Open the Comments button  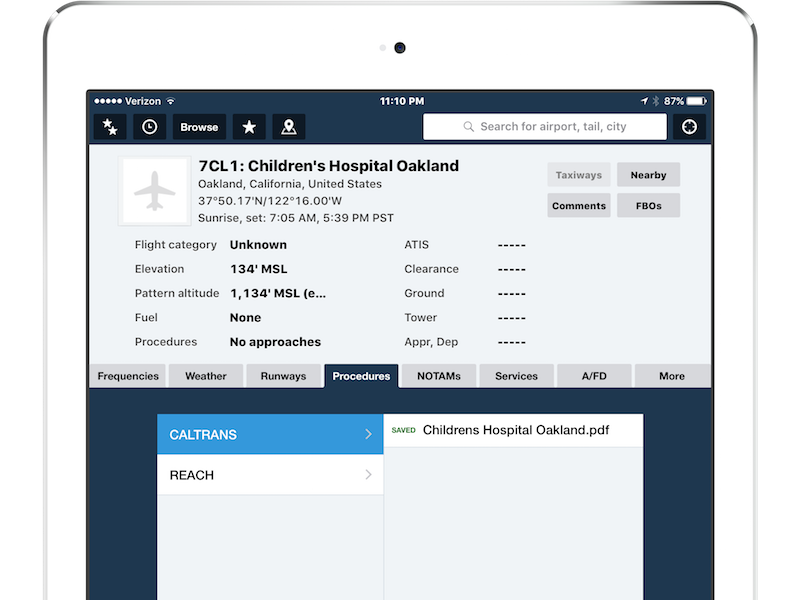[579, 206]
